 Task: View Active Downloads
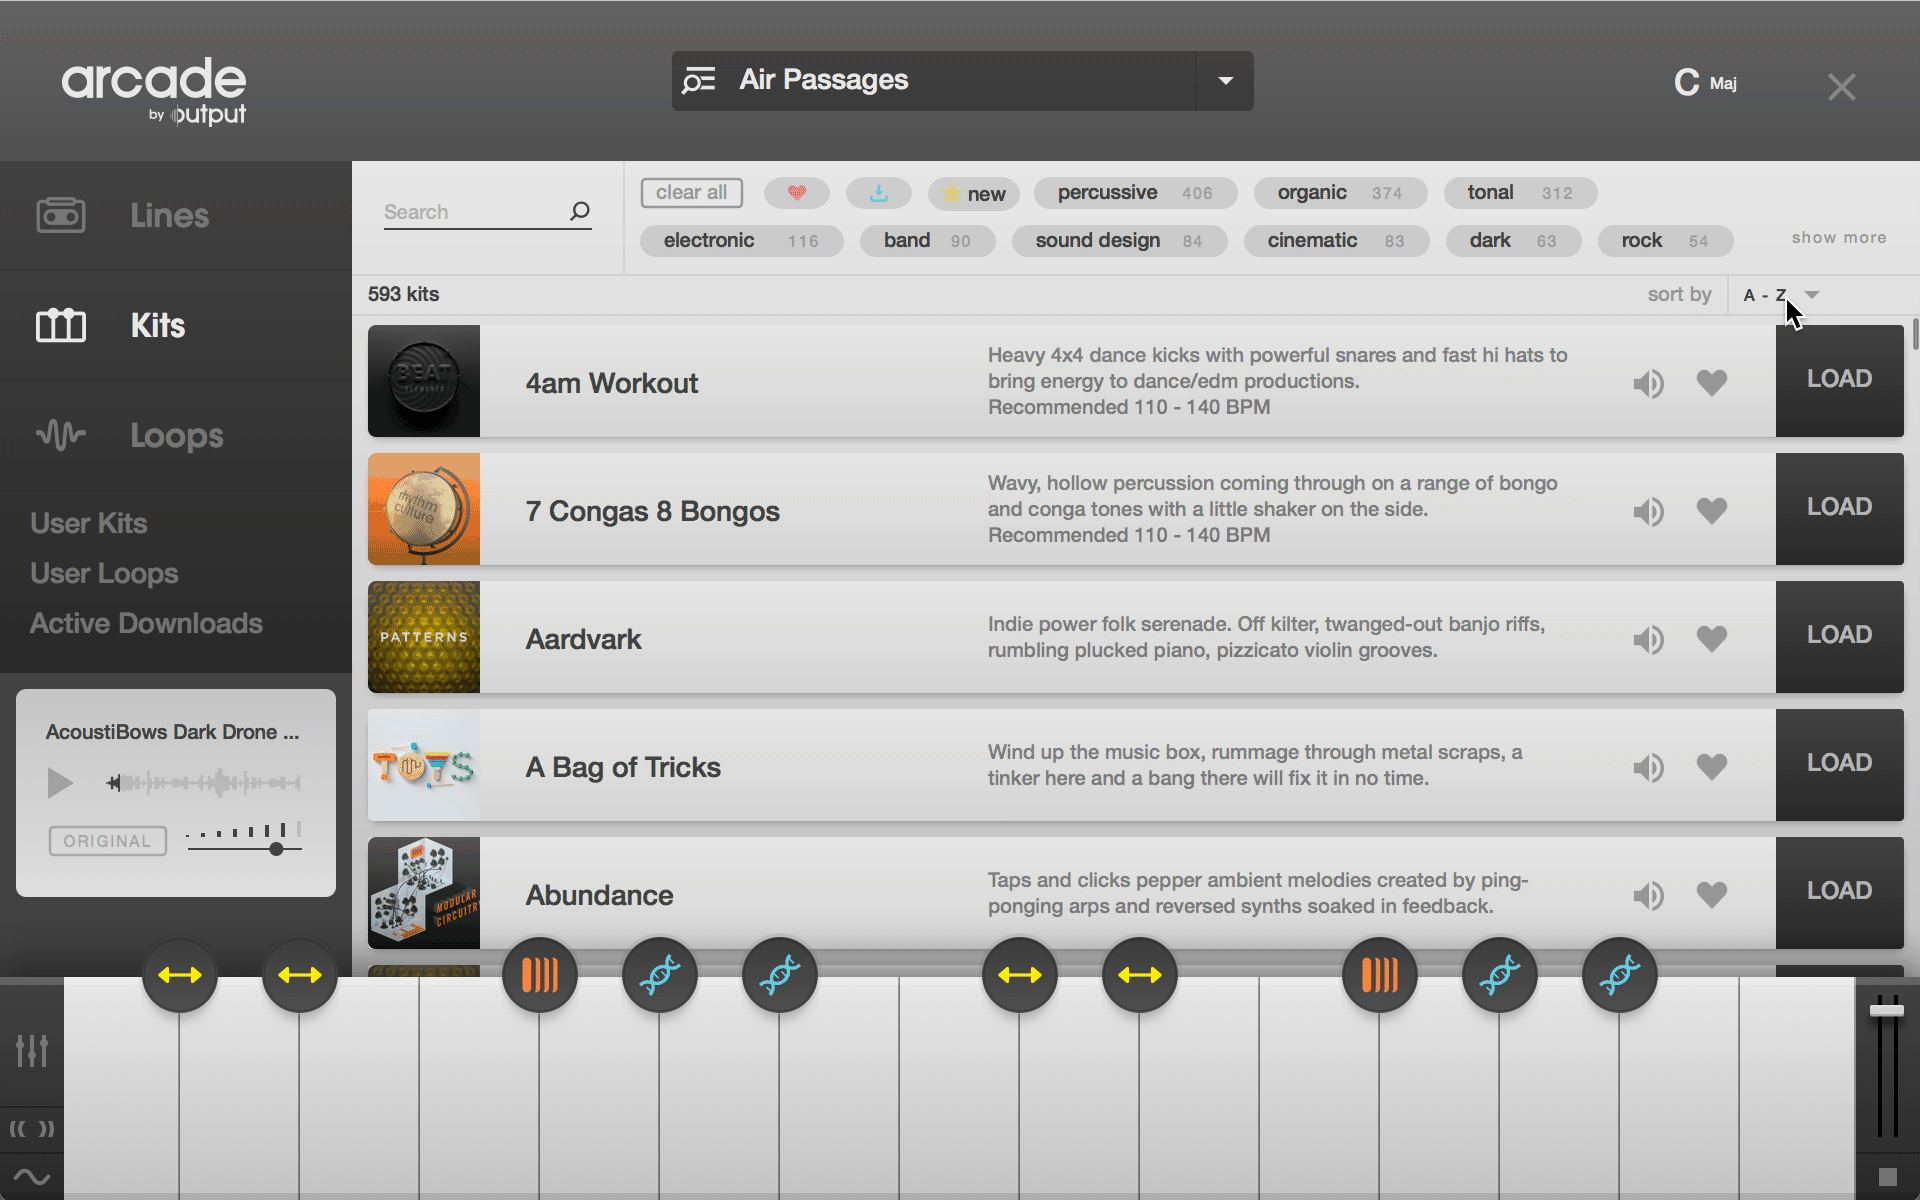click(x=146, y=623)
